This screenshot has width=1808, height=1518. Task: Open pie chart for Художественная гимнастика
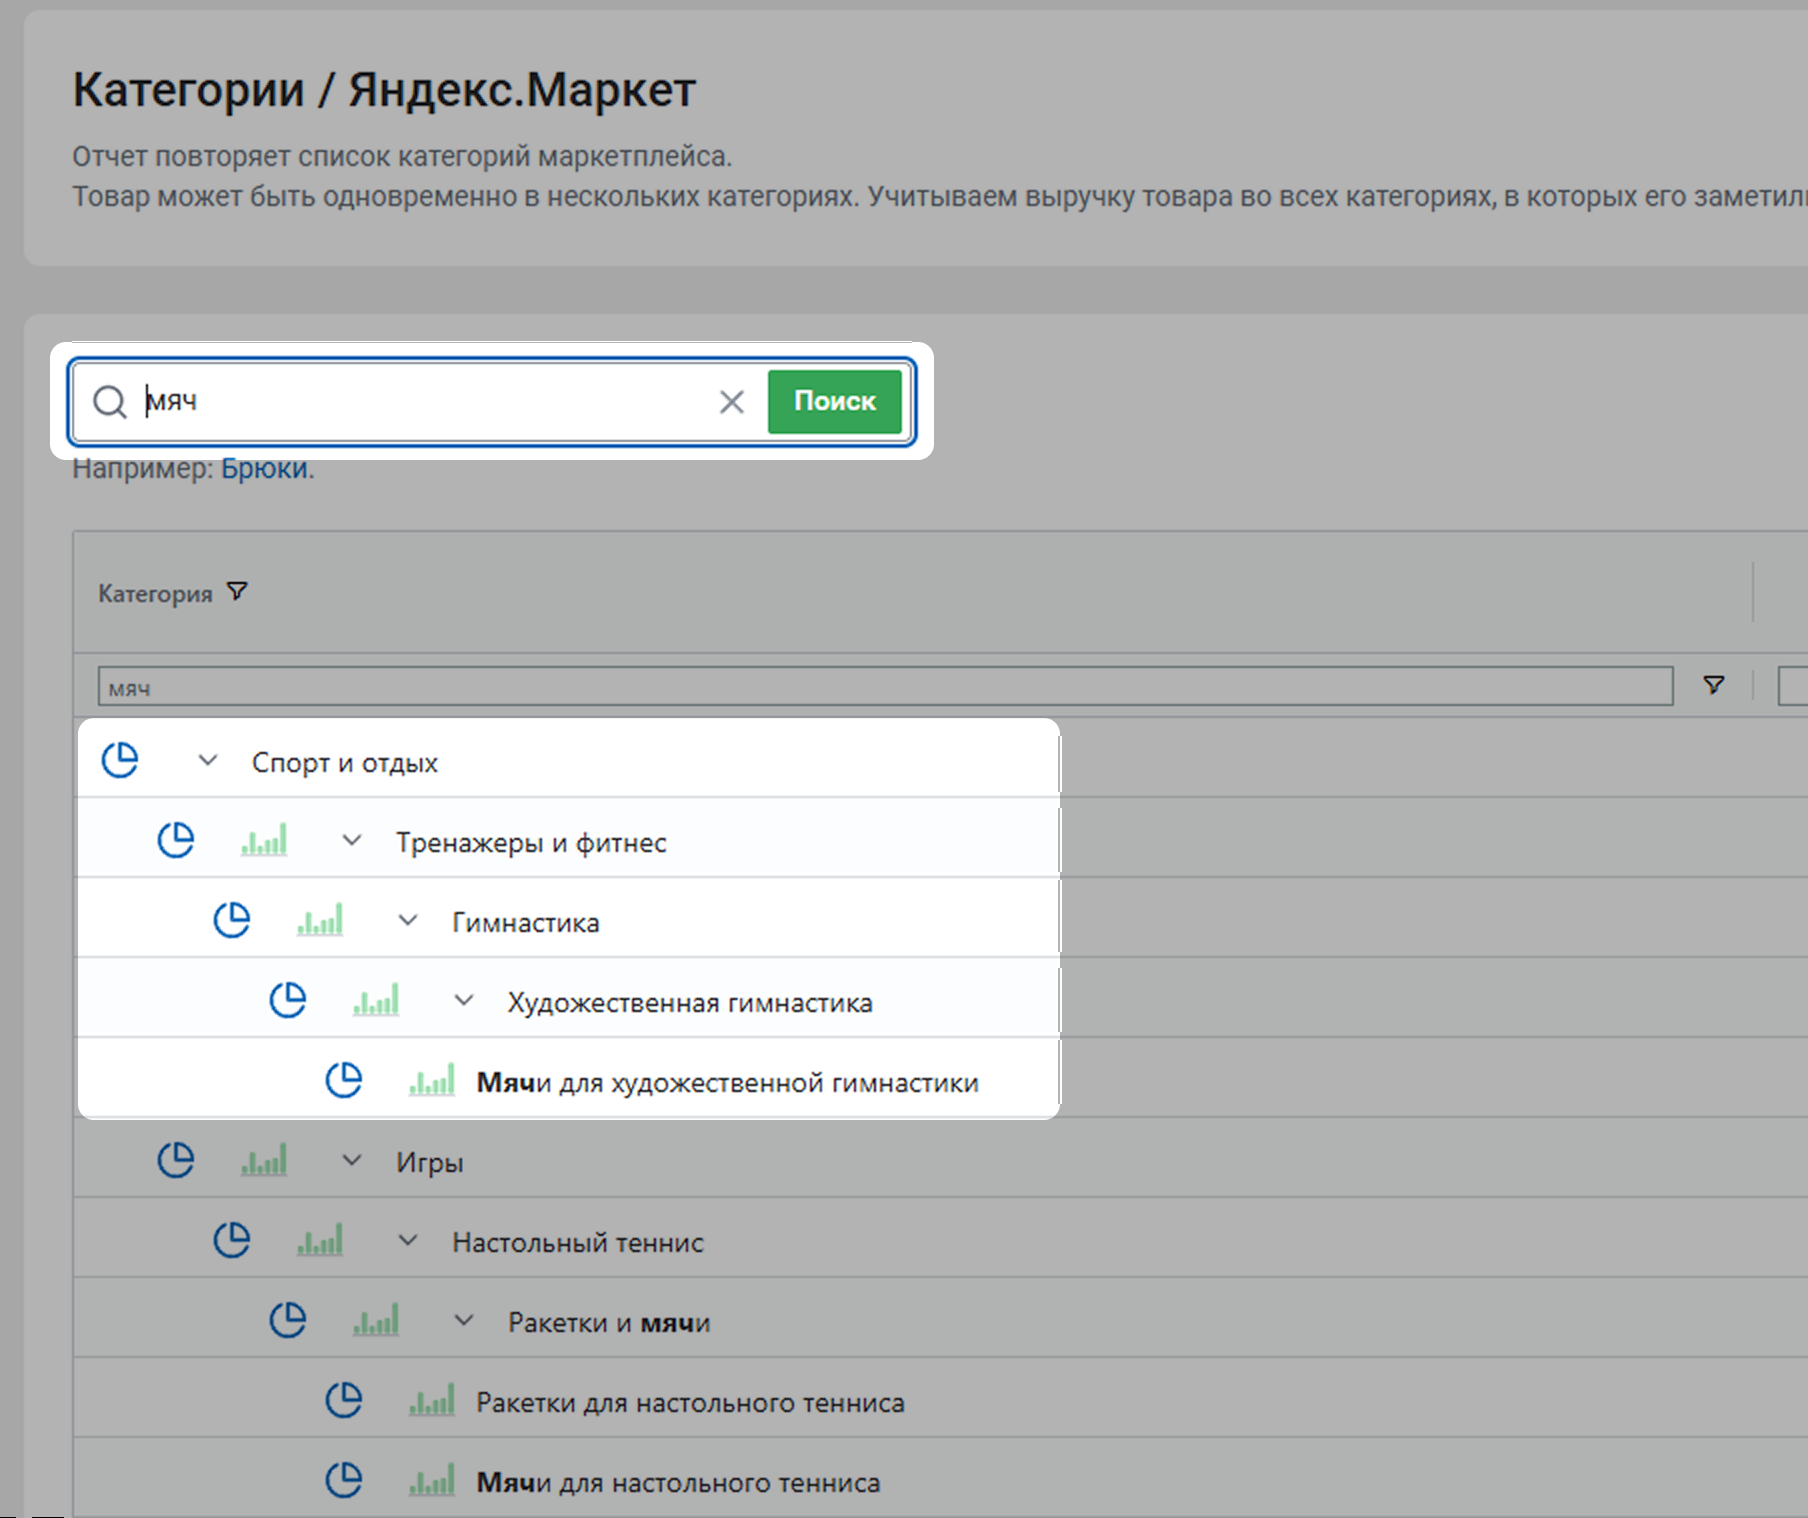[288, 1000]
